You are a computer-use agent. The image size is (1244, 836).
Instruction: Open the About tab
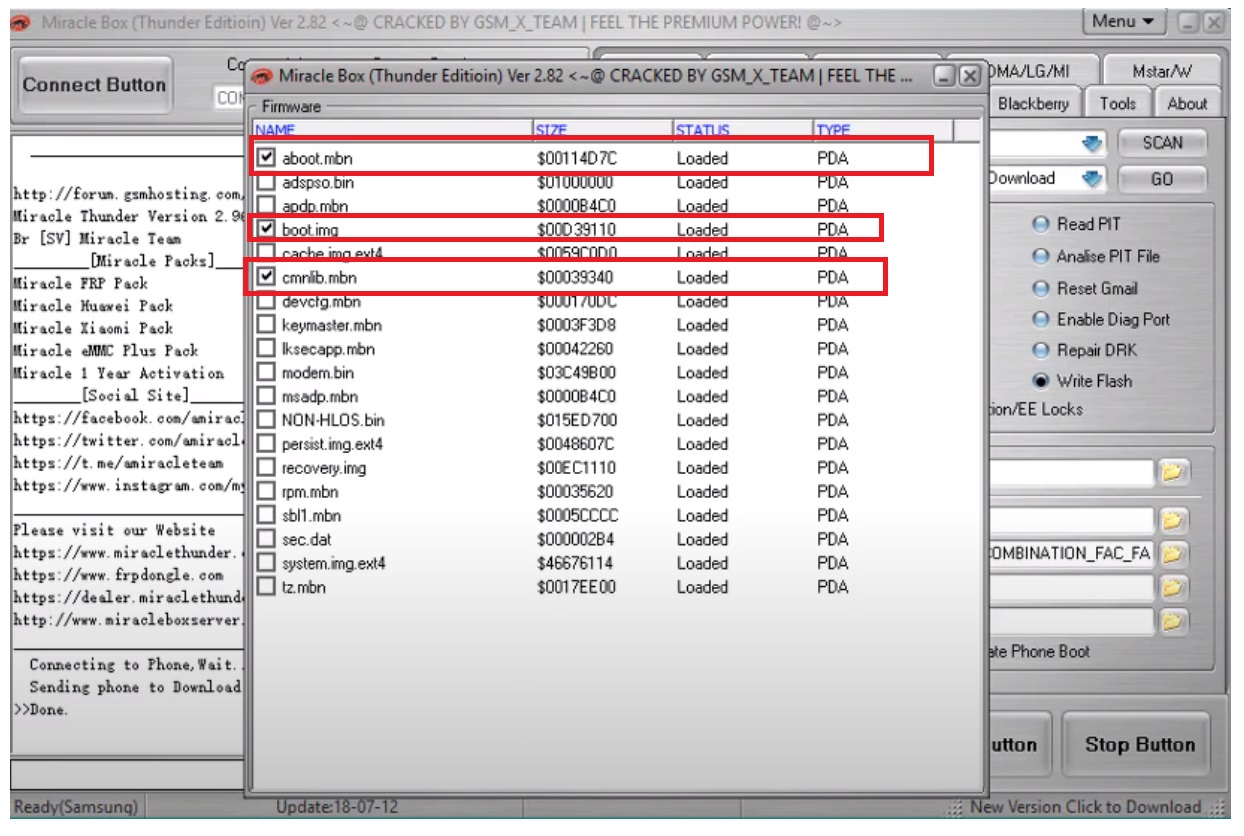(x=1187, y=103)
